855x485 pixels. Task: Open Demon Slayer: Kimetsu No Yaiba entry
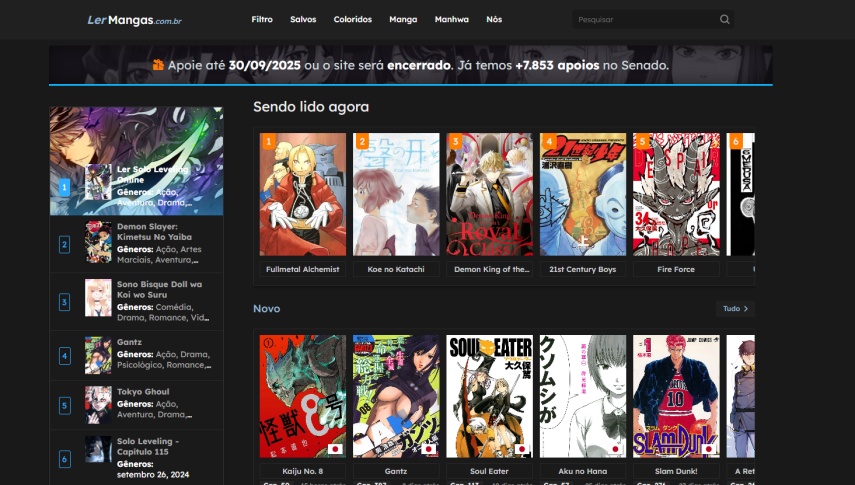click(x=136, y=243)
